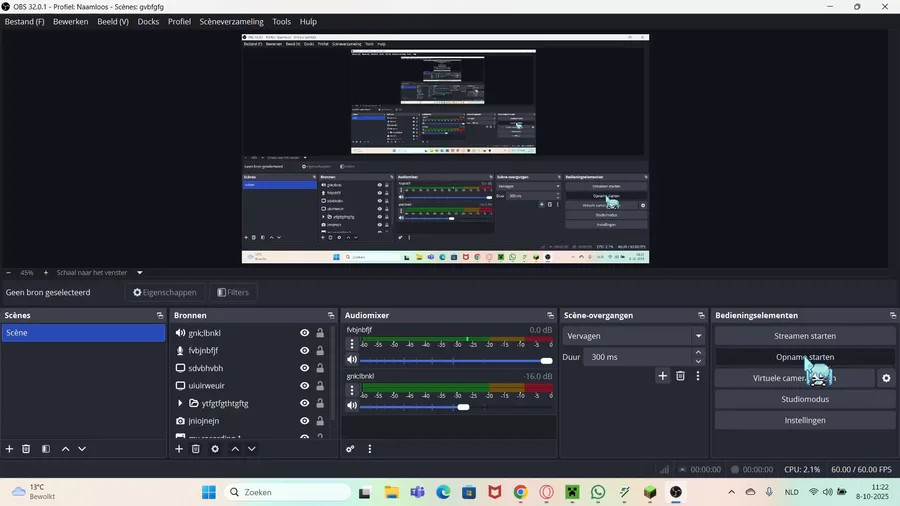Open options menu for fvbjnbfjf mixer channel
The image size is (900, 506).
[x=352, y=343]
